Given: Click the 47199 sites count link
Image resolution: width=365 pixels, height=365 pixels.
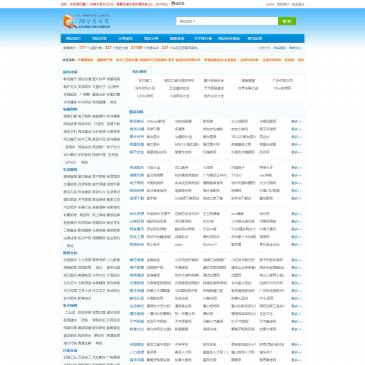Looking at the screenshot, I should (x=137, y=48).
